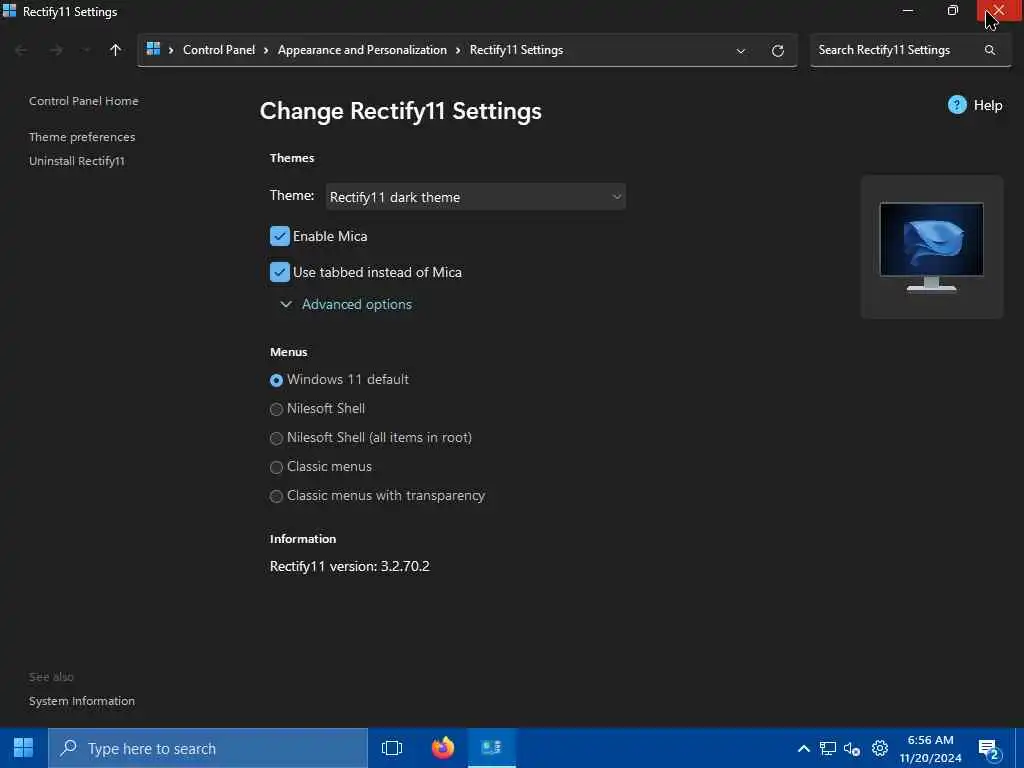
Task: Click the Rectify11 Settings title bar icon
Action: pos(10,10)
